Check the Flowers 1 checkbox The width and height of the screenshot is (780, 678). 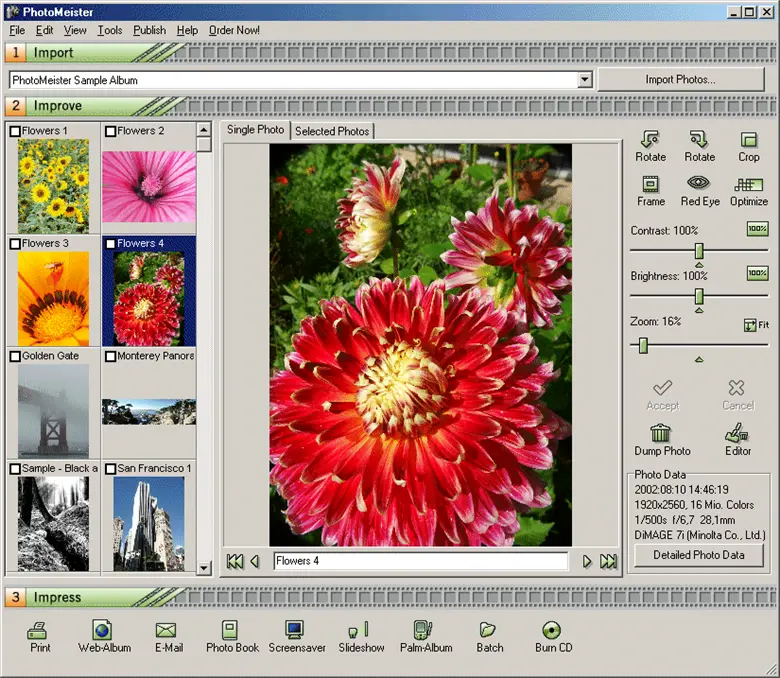coord(15,131)
